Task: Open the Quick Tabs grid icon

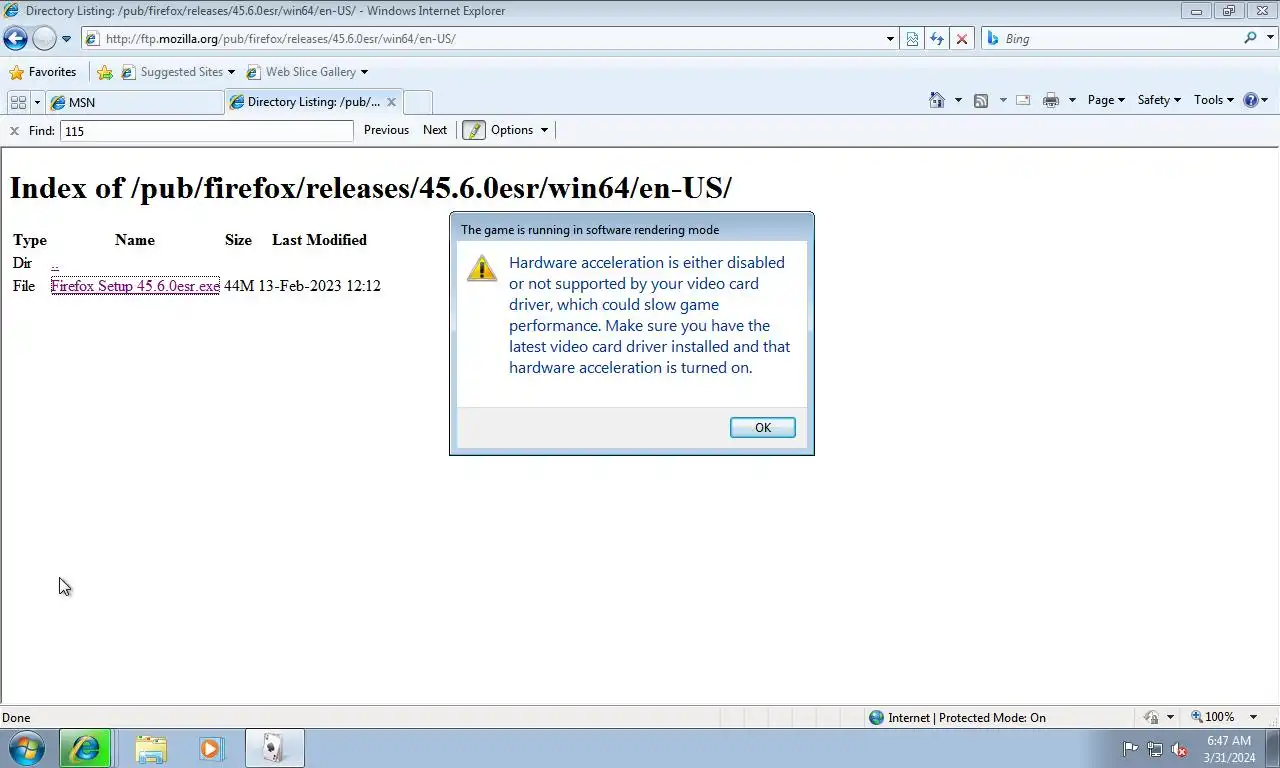Action: [18, 102]
